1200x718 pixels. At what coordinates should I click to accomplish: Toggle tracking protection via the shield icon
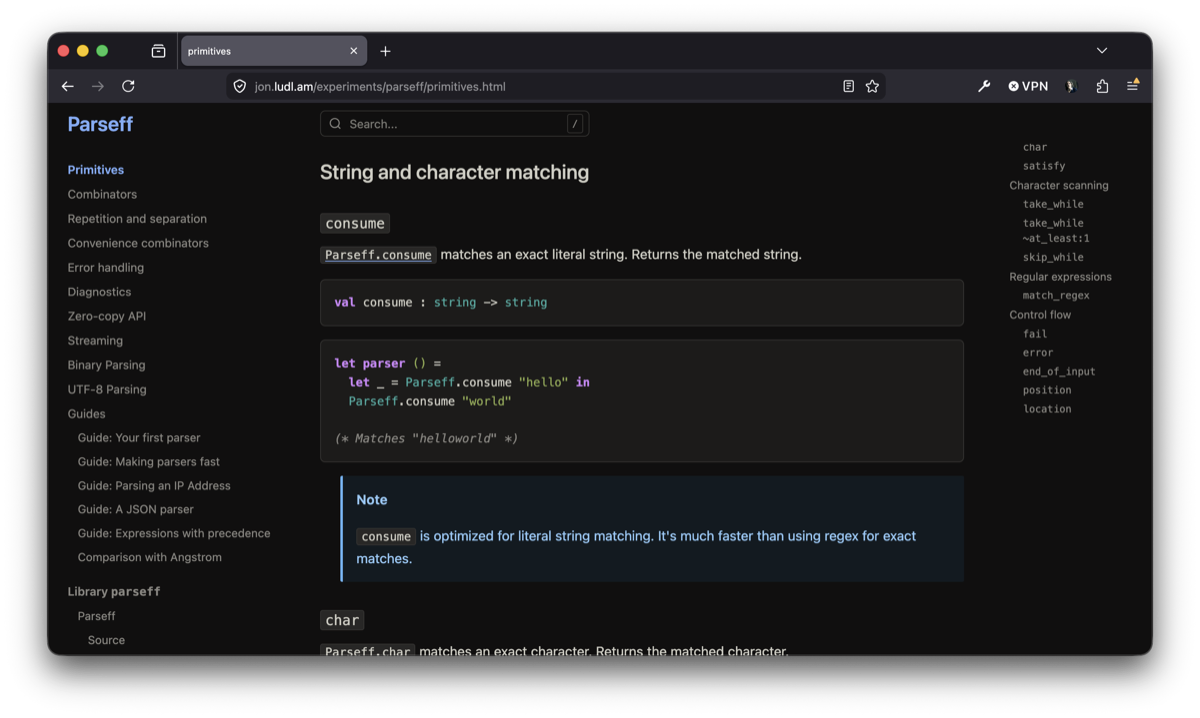coord(239,86)
